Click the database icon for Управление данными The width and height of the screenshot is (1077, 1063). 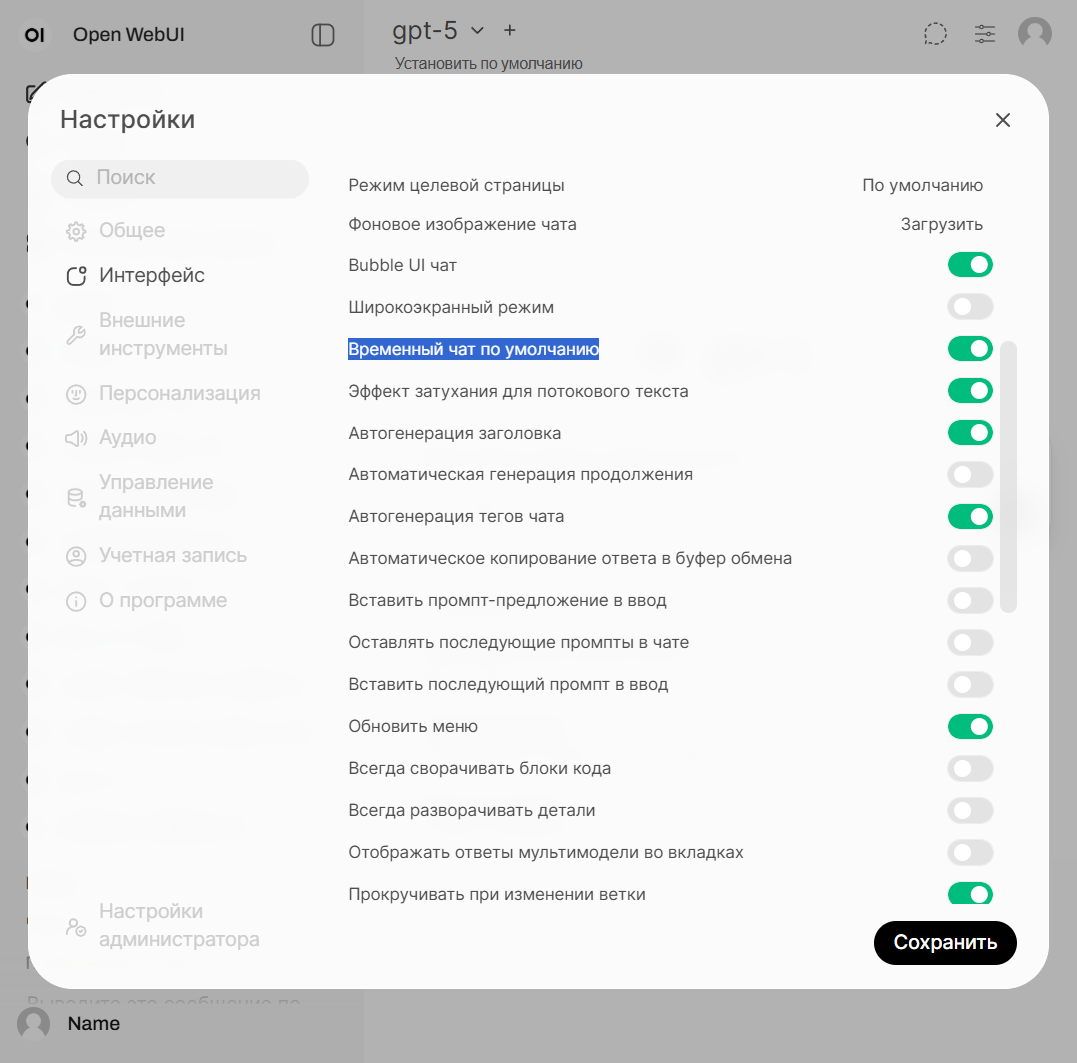[76, 498]
